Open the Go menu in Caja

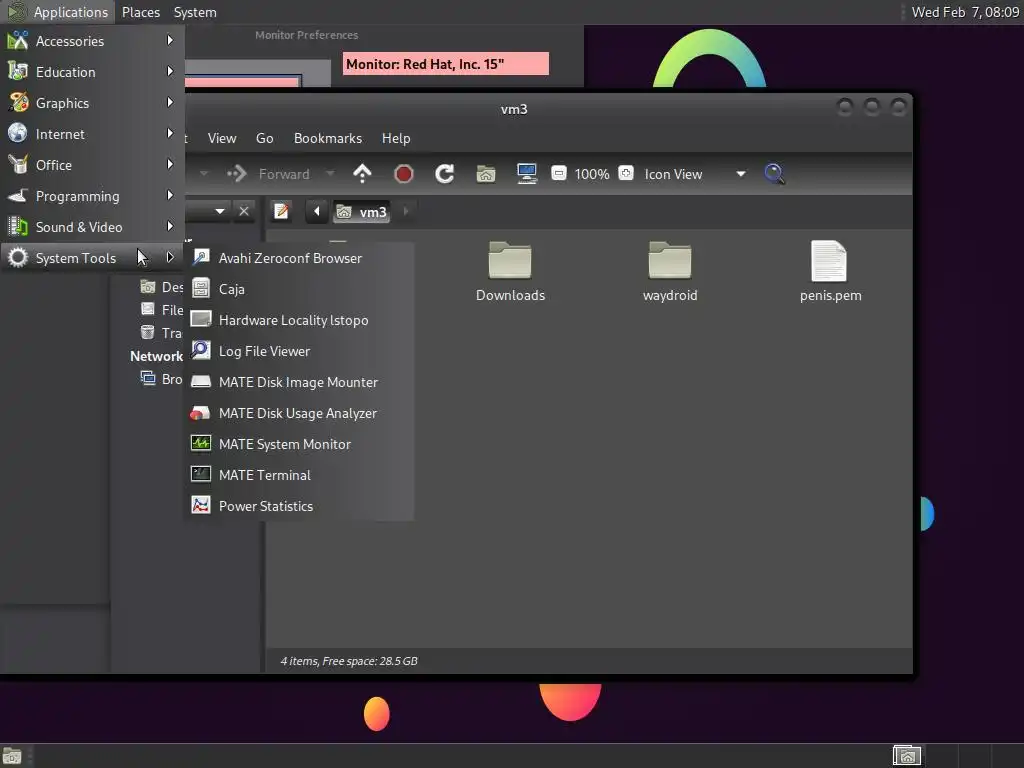(264, 138)
